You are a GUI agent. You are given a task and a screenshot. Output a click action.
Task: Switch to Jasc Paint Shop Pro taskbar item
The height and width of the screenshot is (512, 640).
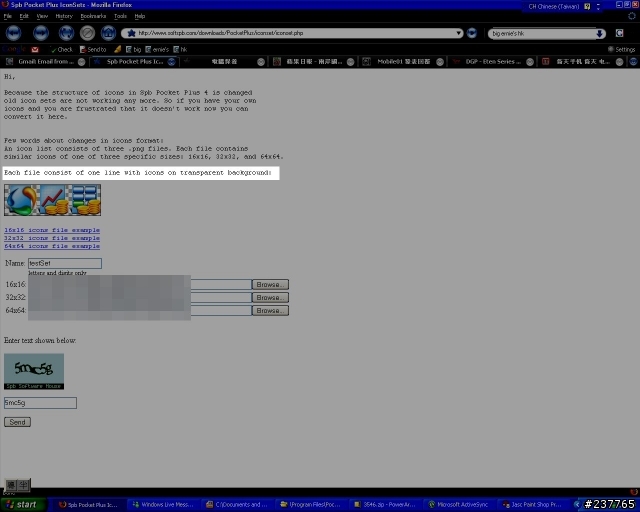pyautogui.click(x=534, y=505)
